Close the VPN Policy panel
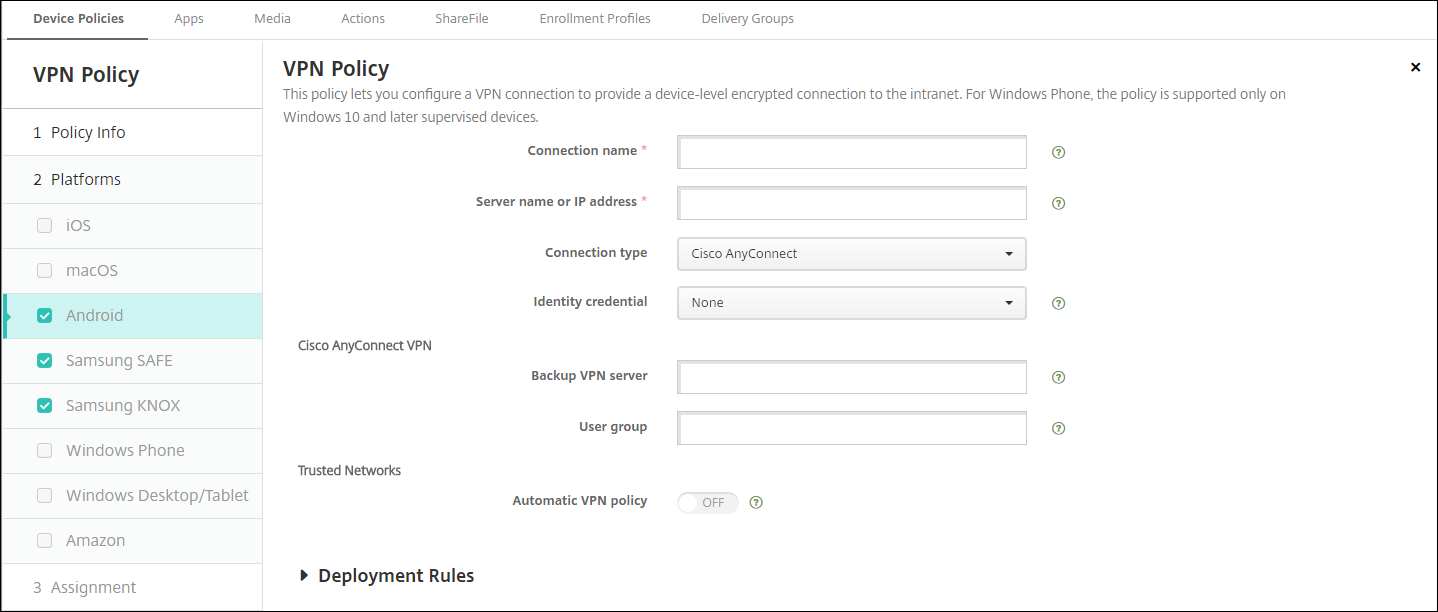The image size is (1438, 612). click(1415, 67)
